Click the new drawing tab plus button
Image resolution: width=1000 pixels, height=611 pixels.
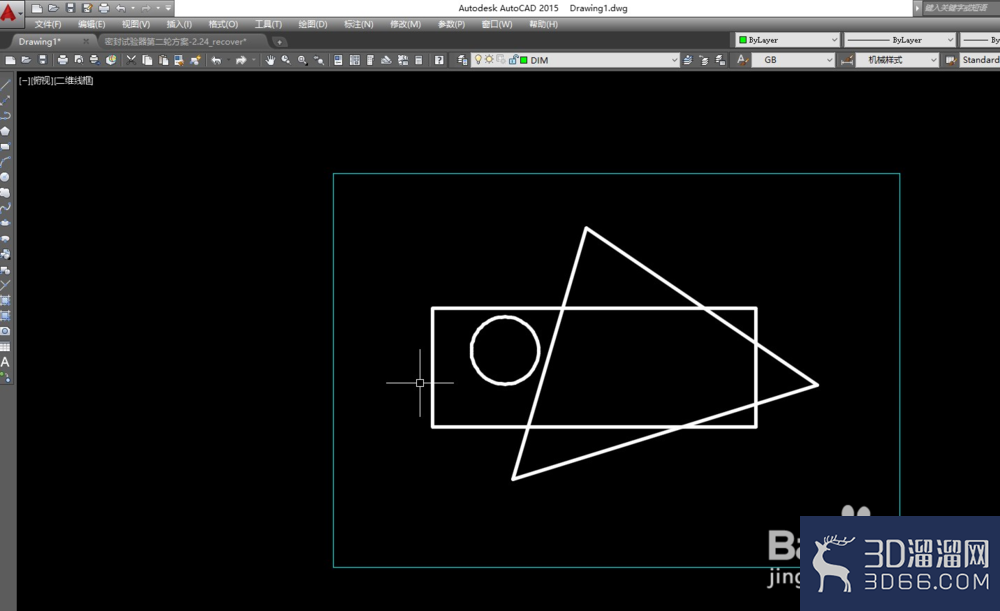pos(279,42)
